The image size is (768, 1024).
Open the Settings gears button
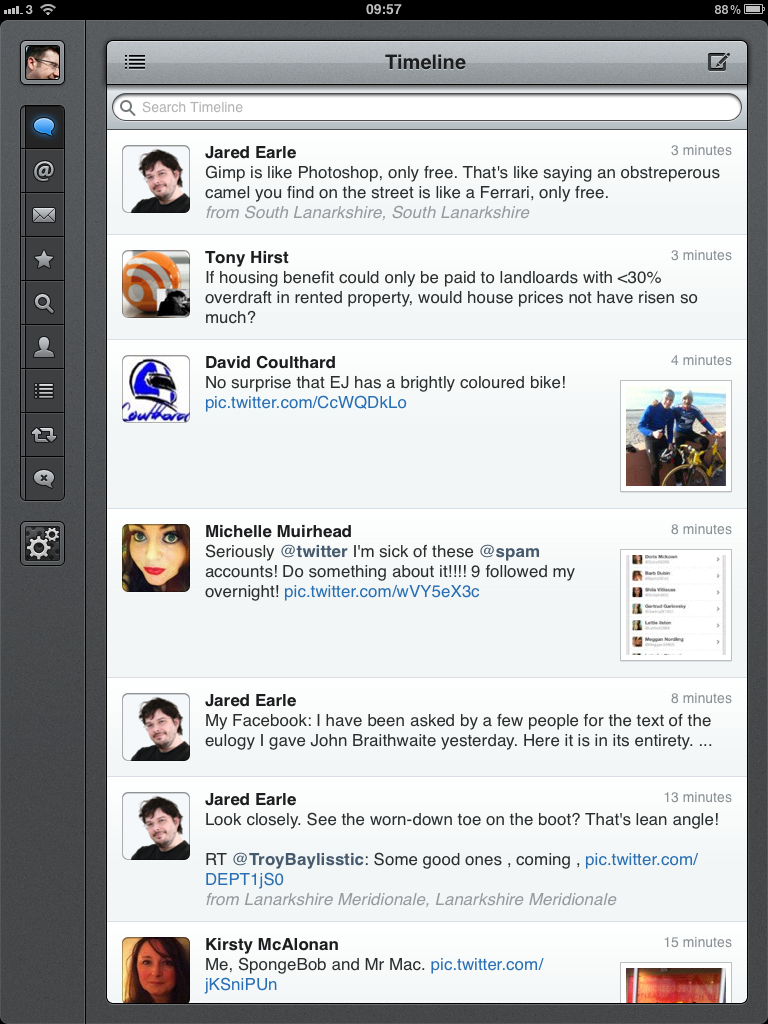(43, 545)
